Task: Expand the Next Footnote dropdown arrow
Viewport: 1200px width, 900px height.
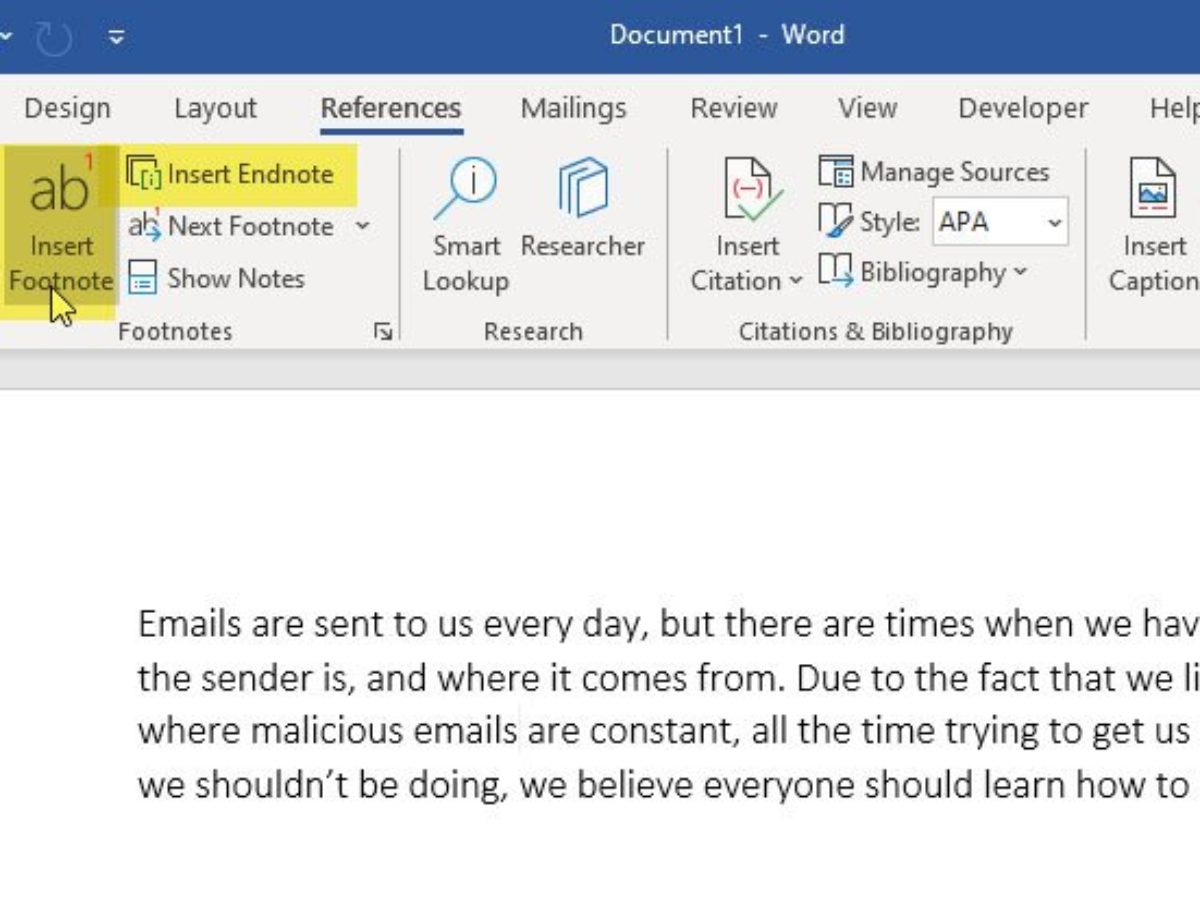Action: tap(362, 226)
